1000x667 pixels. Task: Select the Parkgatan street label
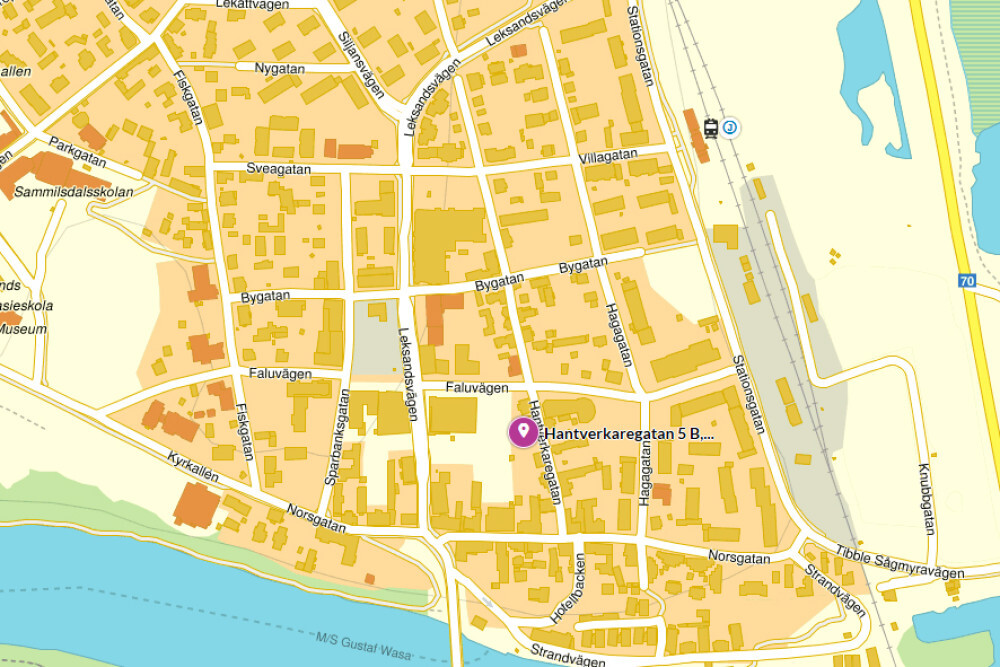point(77,152)
